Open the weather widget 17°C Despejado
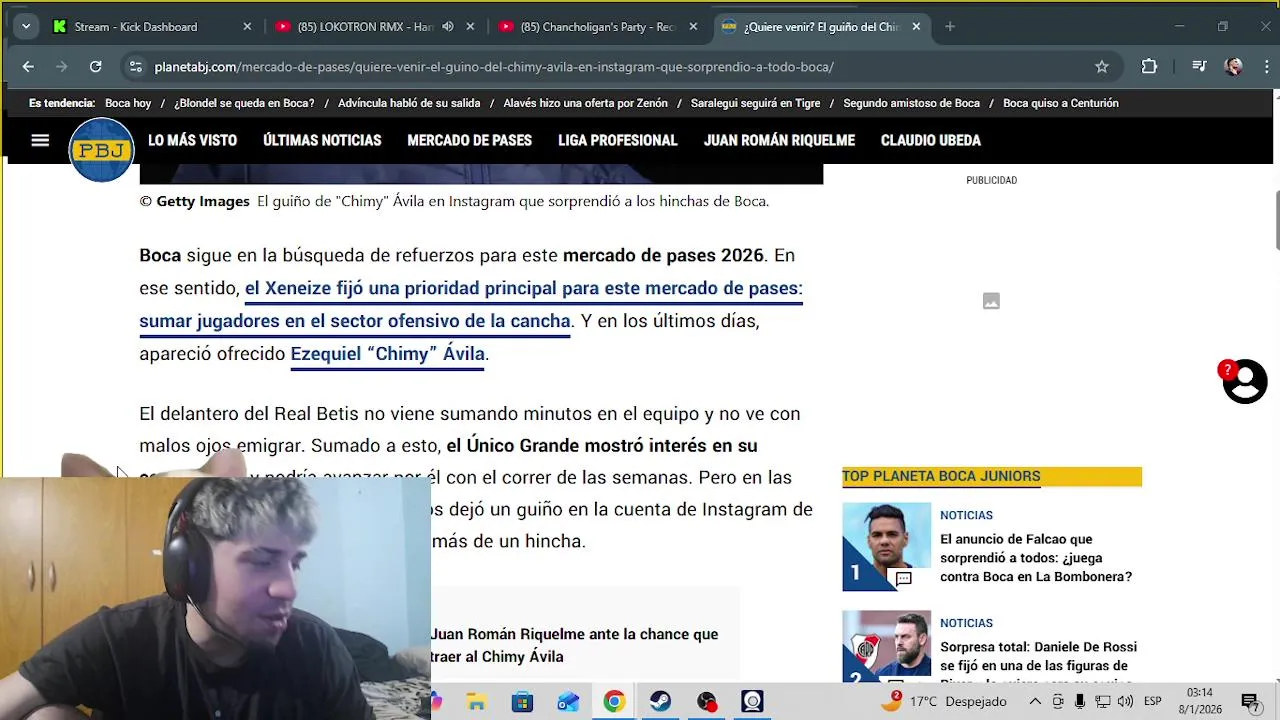Viewport: 1280px width, 720px height. tap(944, 702)
